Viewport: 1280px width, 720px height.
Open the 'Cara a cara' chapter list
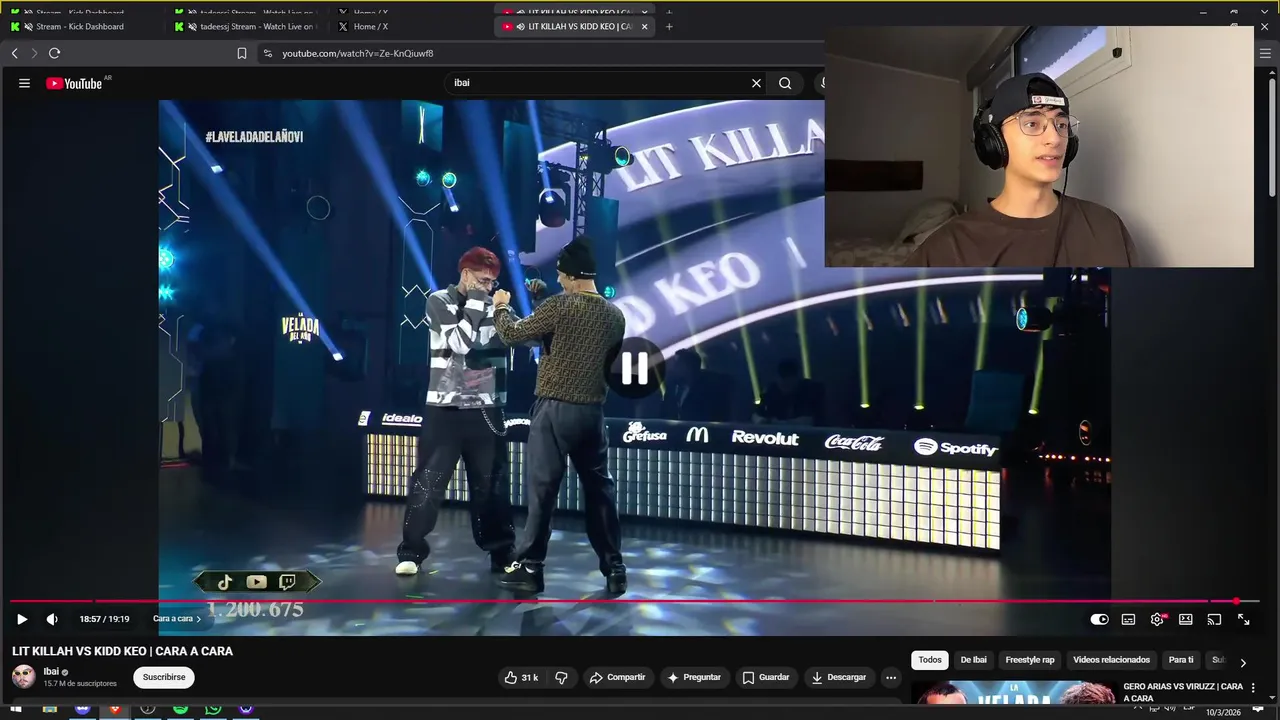177,619
